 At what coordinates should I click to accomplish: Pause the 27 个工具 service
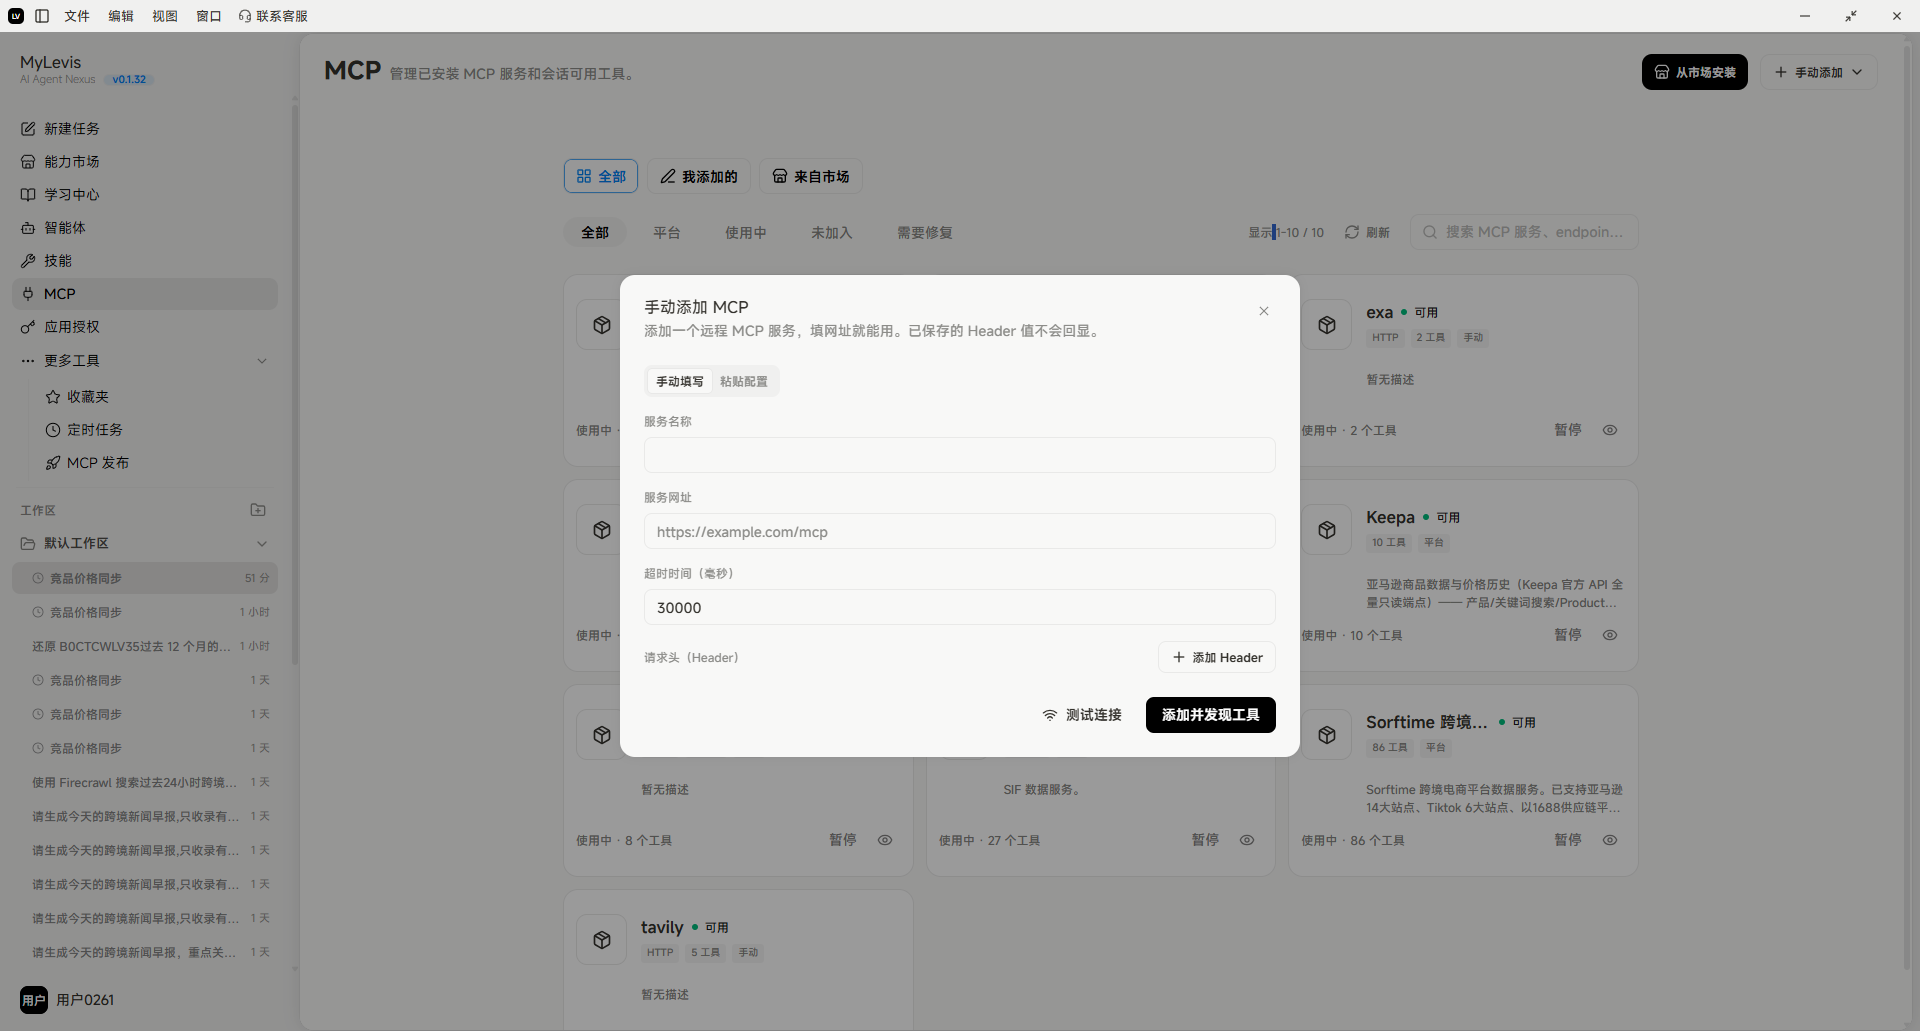pyautogui.click(x=1205, y=840)
